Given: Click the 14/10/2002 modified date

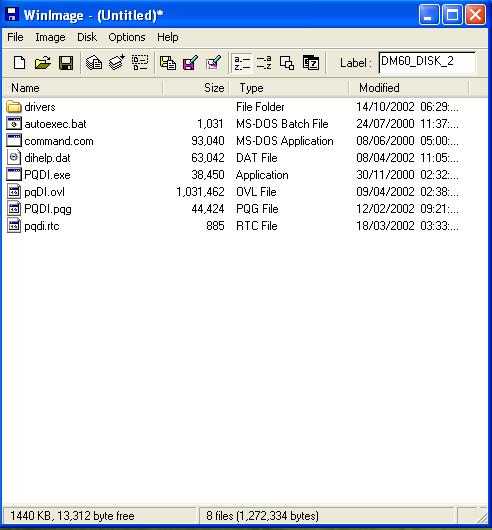Looking at the screenshot, I should (x=385, y=107).
